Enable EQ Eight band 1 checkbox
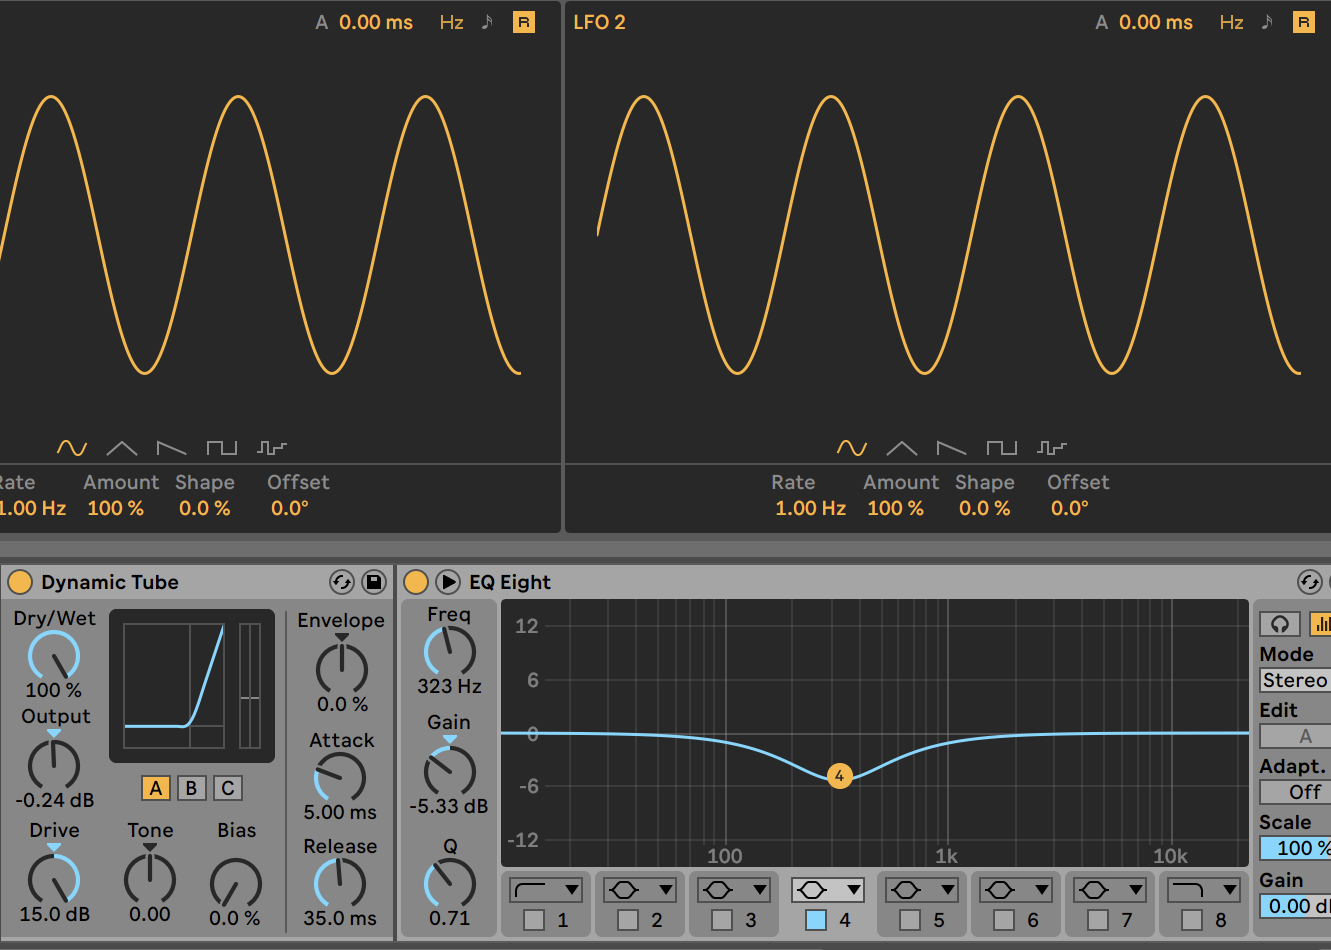Screen dimensions: 1331x950 tap(534, 920)
